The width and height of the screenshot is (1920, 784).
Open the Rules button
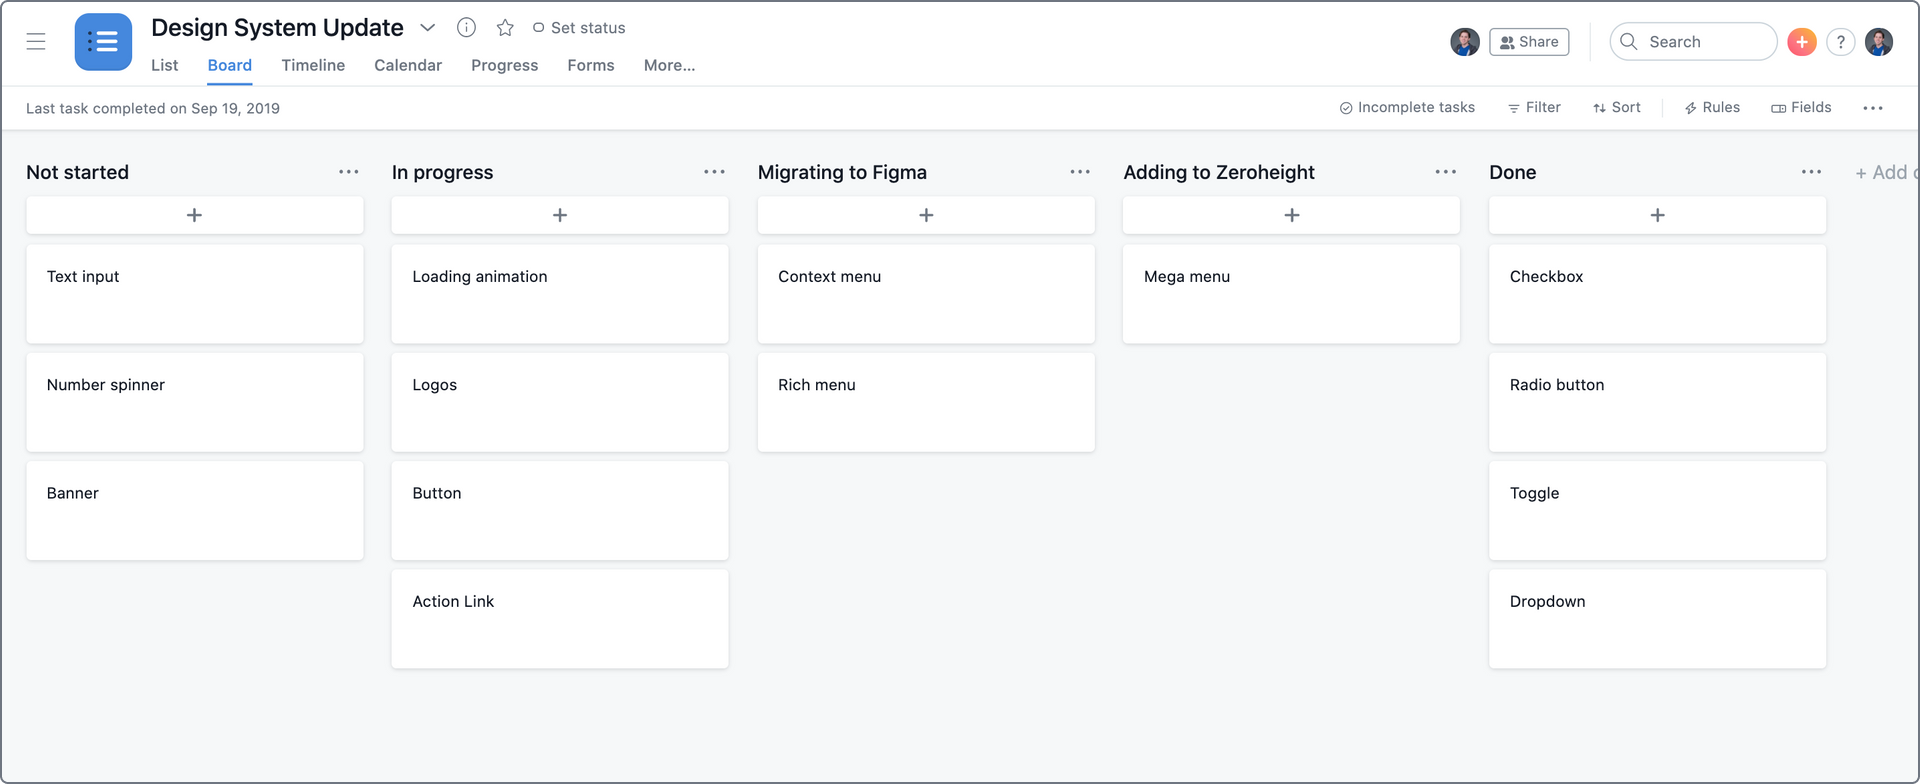(x=1712, y=108)
